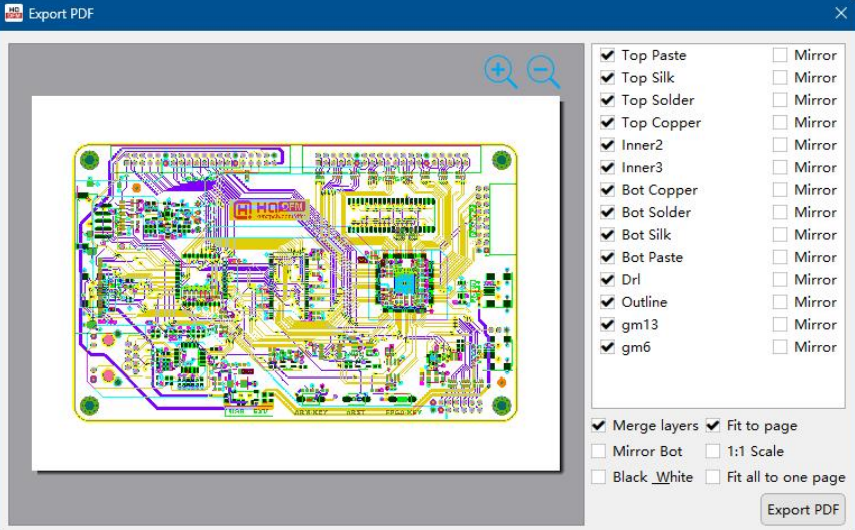855x530 pixels.
Task: Enable Black White output option
Action: [x=599, y=477]
